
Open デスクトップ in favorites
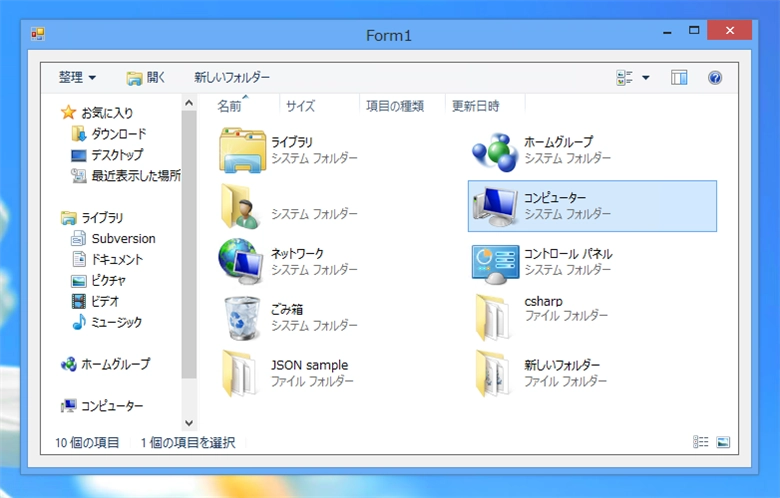[117, 155]
